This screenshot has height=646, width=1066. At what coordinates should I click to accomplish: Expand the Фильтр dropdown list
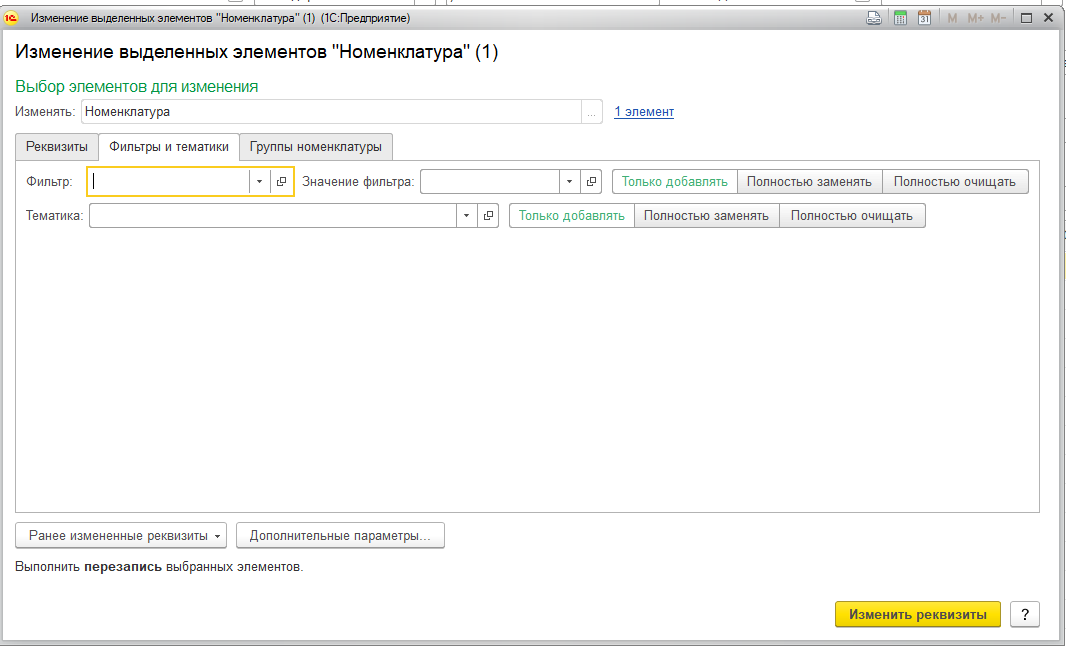(260, 181)
